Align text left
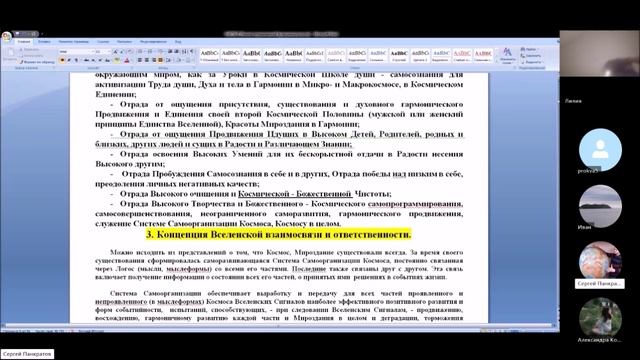 pyautogui.click(x=140, y=60)
